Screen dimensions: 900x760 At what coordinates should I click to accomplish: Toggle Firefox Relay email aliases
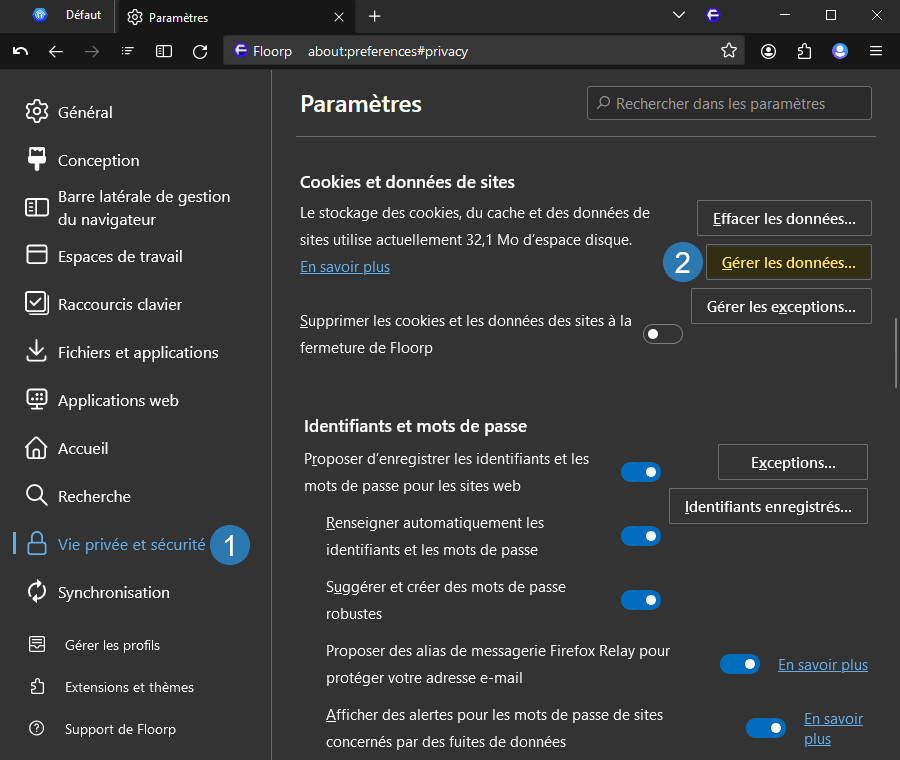740,664
